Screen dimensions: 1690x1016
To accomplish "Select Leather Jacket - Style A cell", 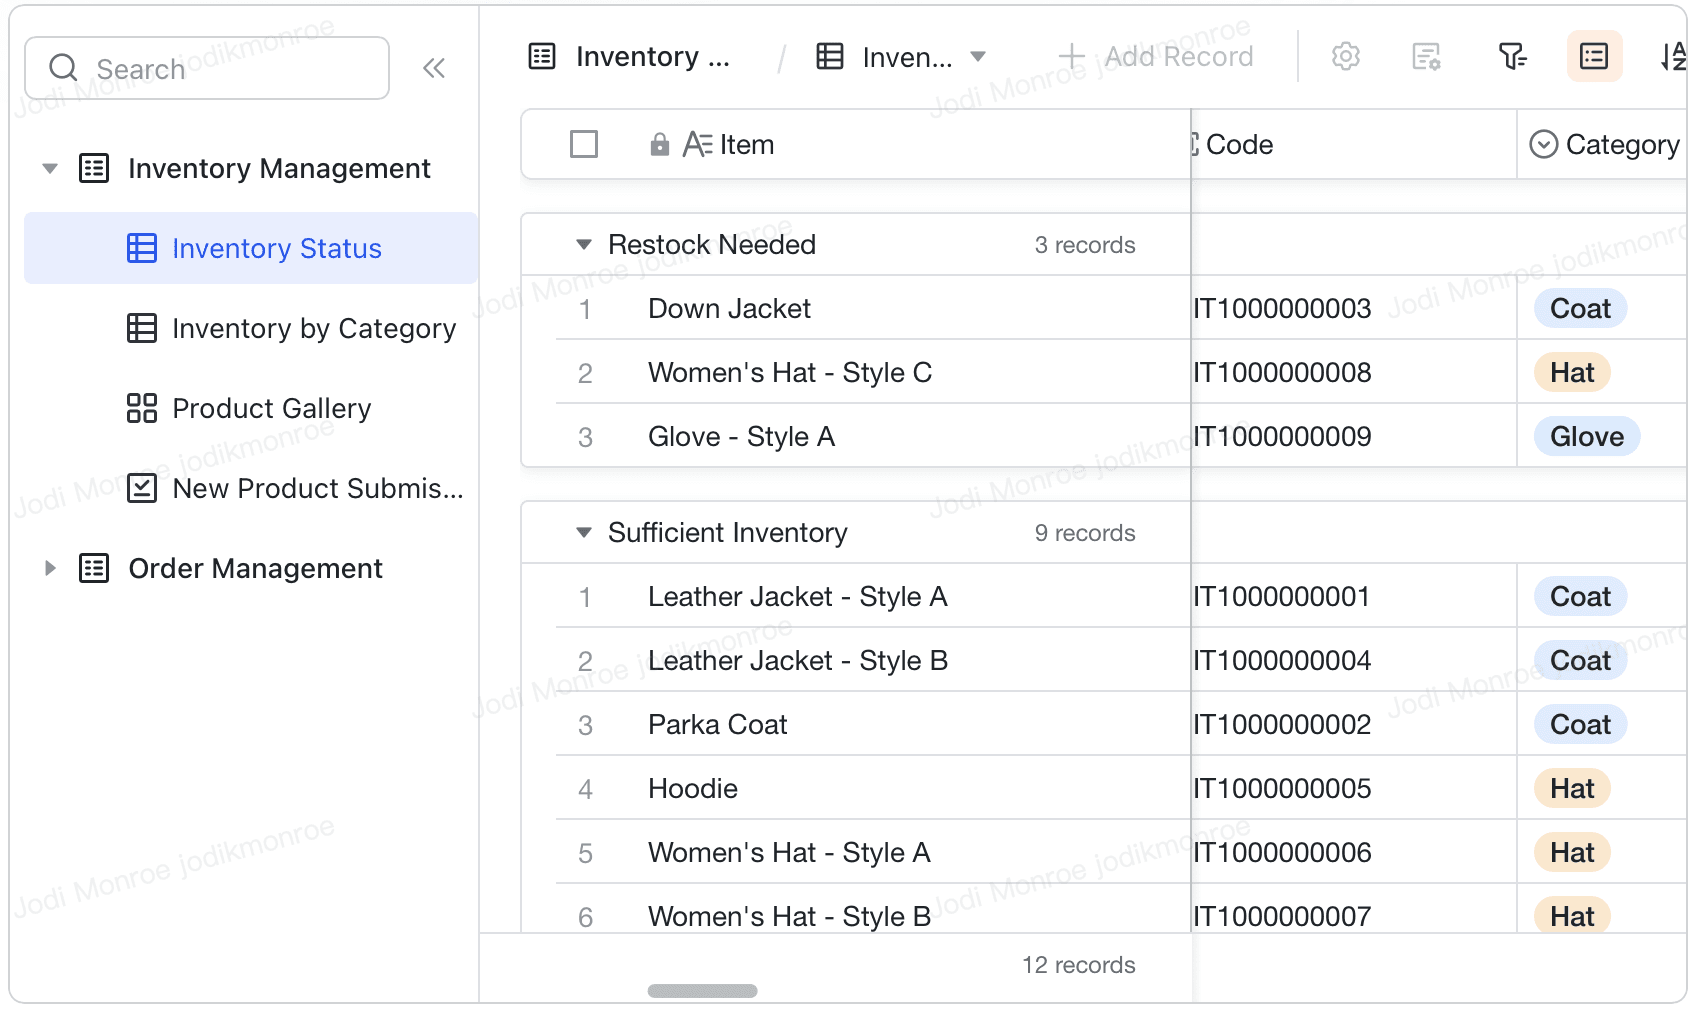I will [x=797, y=596].
